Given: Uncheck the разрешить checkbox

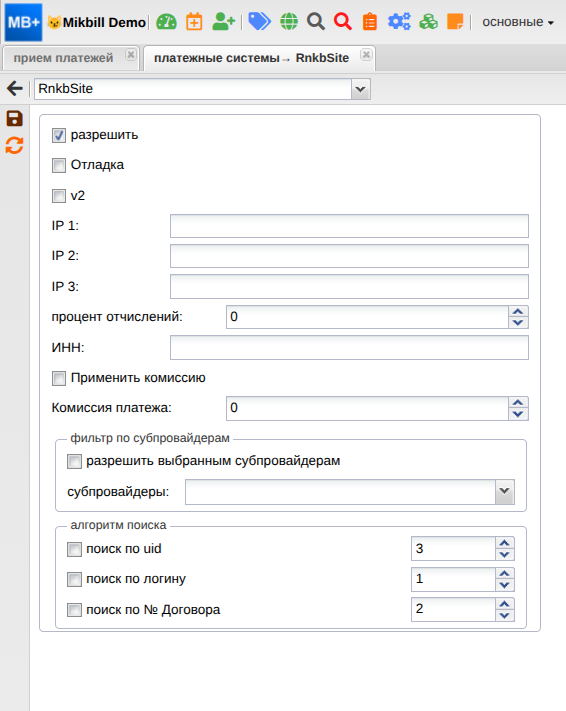Looking at the screenshot, I should tap(59, 136).
